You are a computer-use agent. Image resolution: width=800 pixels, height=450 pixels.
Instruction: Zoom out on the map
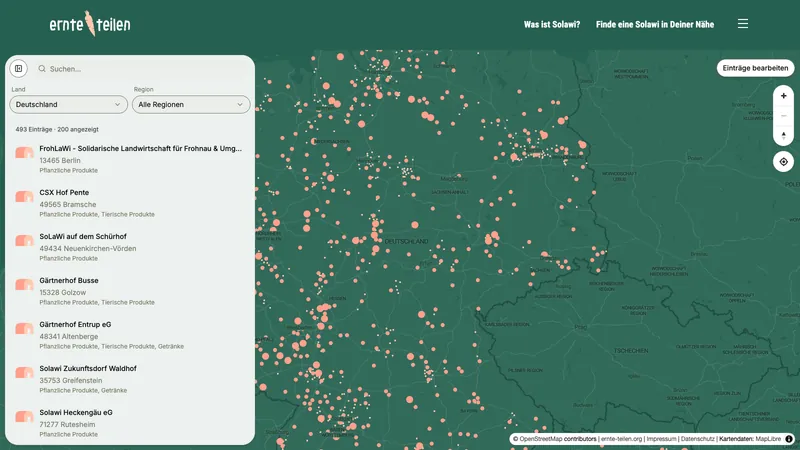coord(783,116)
